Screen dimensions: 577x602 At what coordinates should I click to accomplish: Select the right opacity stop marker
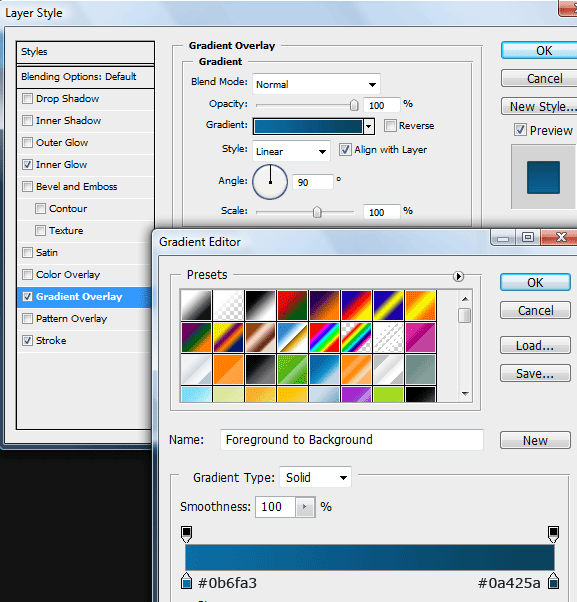click(x=553, y=534)
